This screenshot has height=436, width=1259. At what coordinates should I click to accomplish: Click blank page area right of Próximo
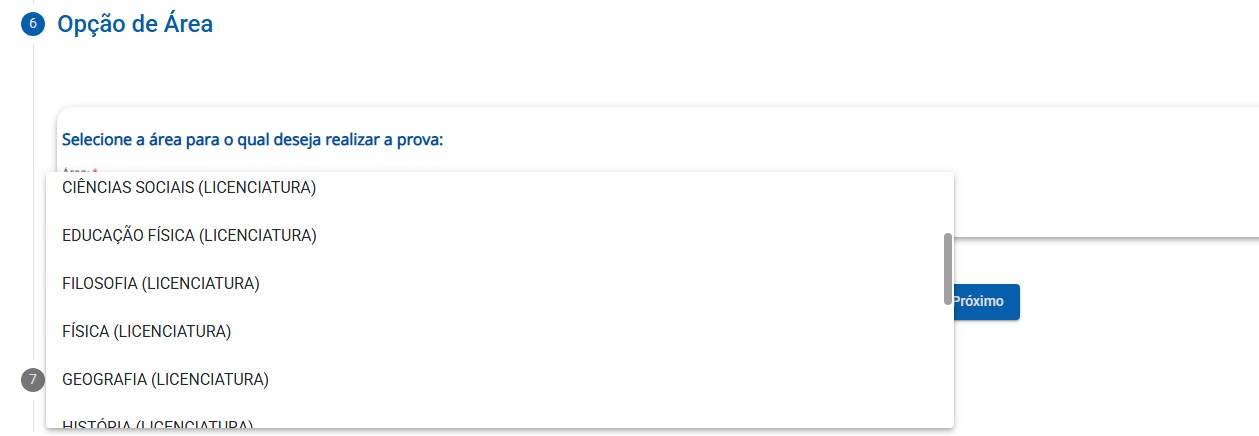[x=1140, y=302]
